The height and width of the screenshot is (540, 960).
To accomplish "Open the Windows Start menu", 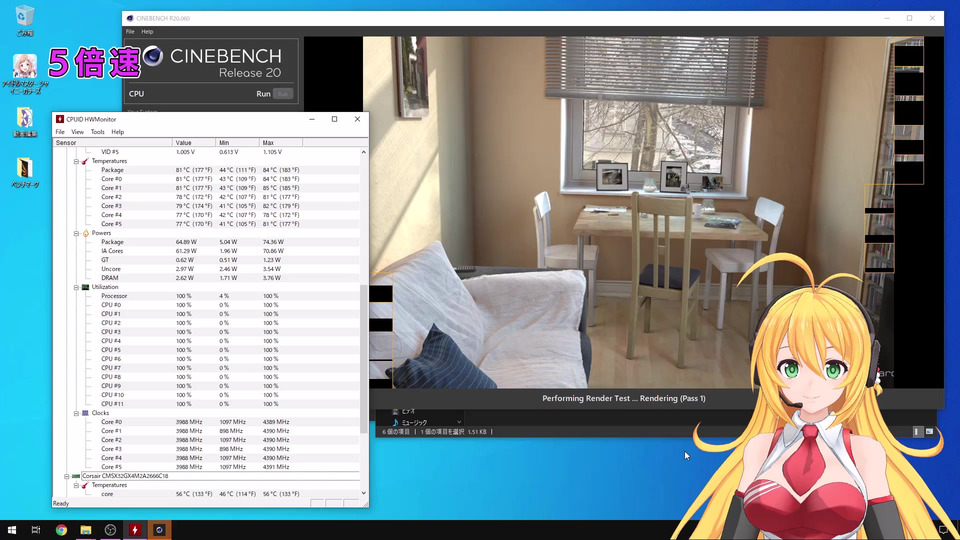I will (12, 530).
